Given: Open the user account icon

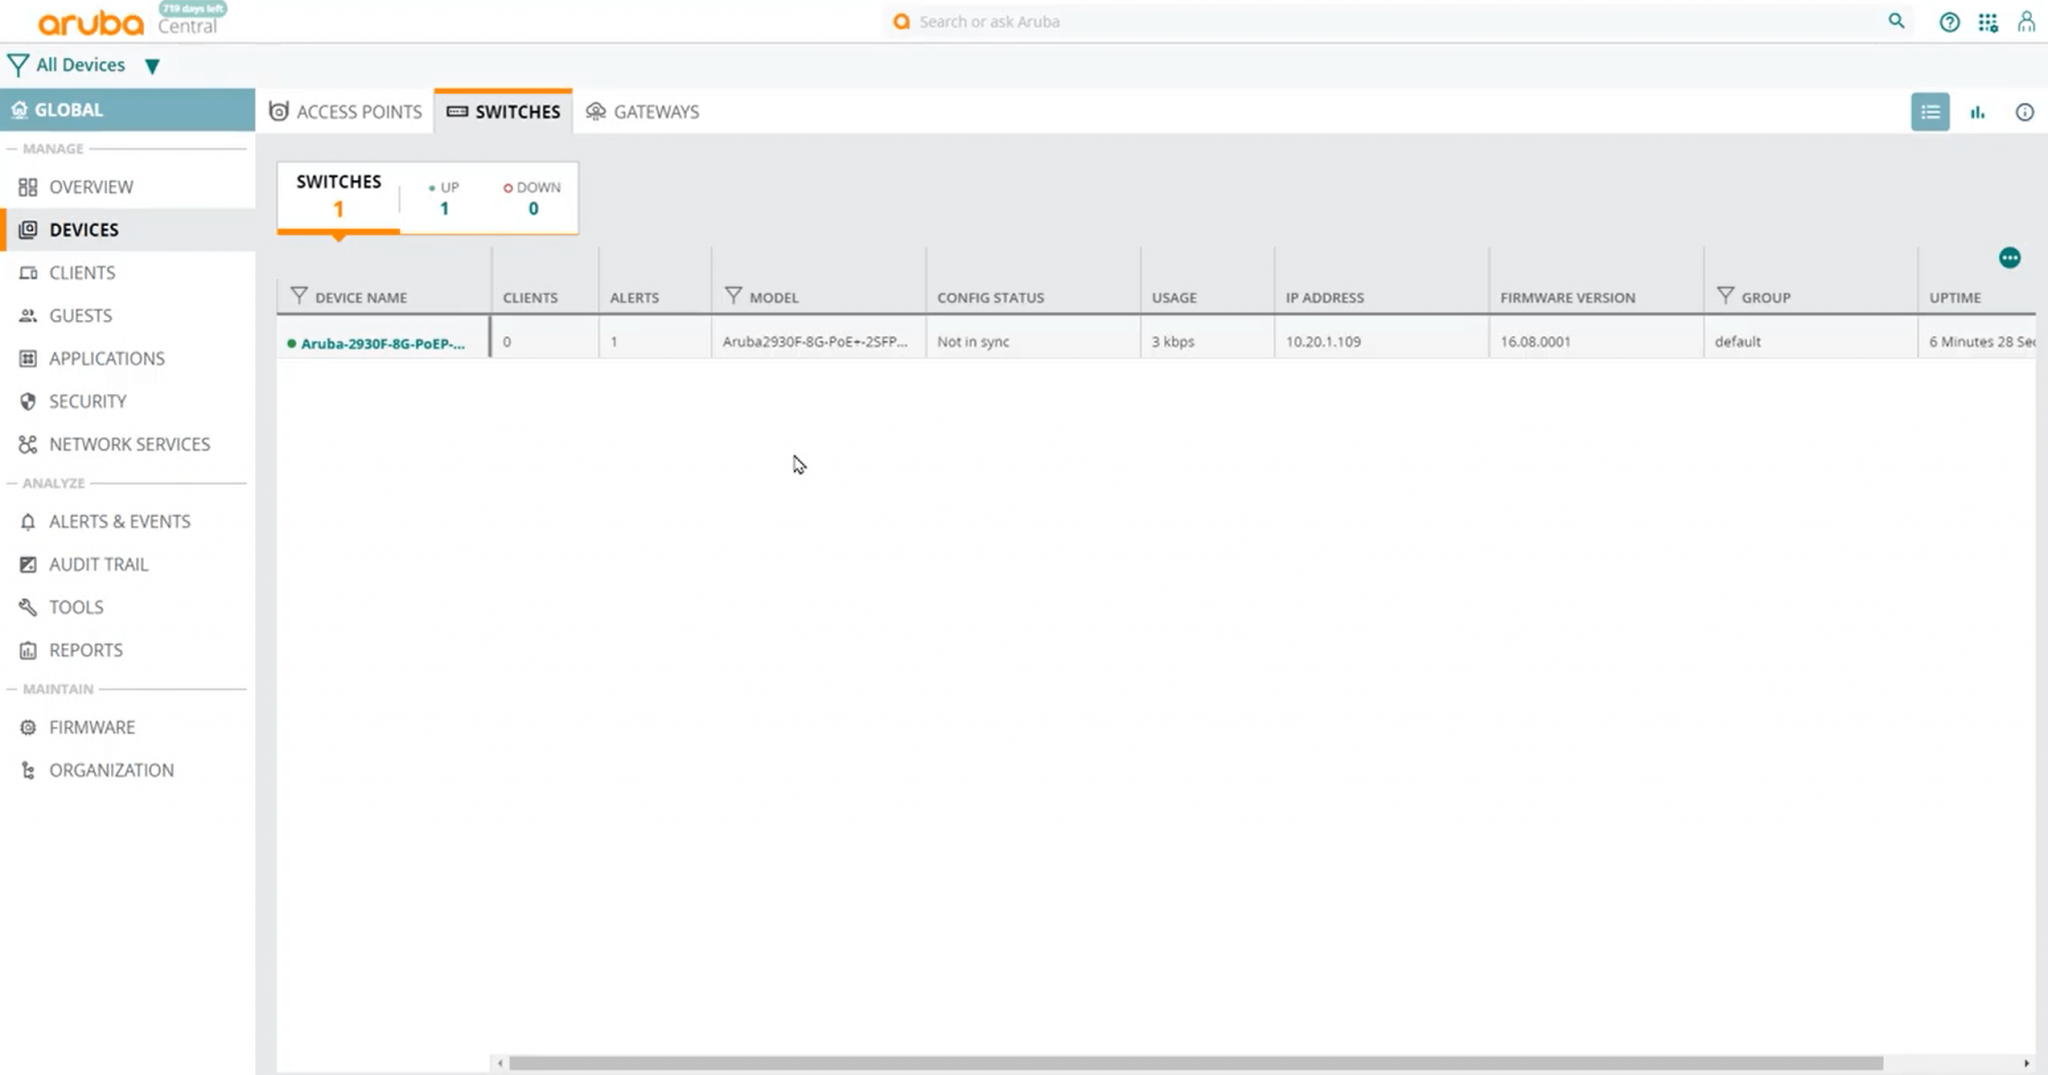Looking at the screenshot, I should tap(2026, 22).
